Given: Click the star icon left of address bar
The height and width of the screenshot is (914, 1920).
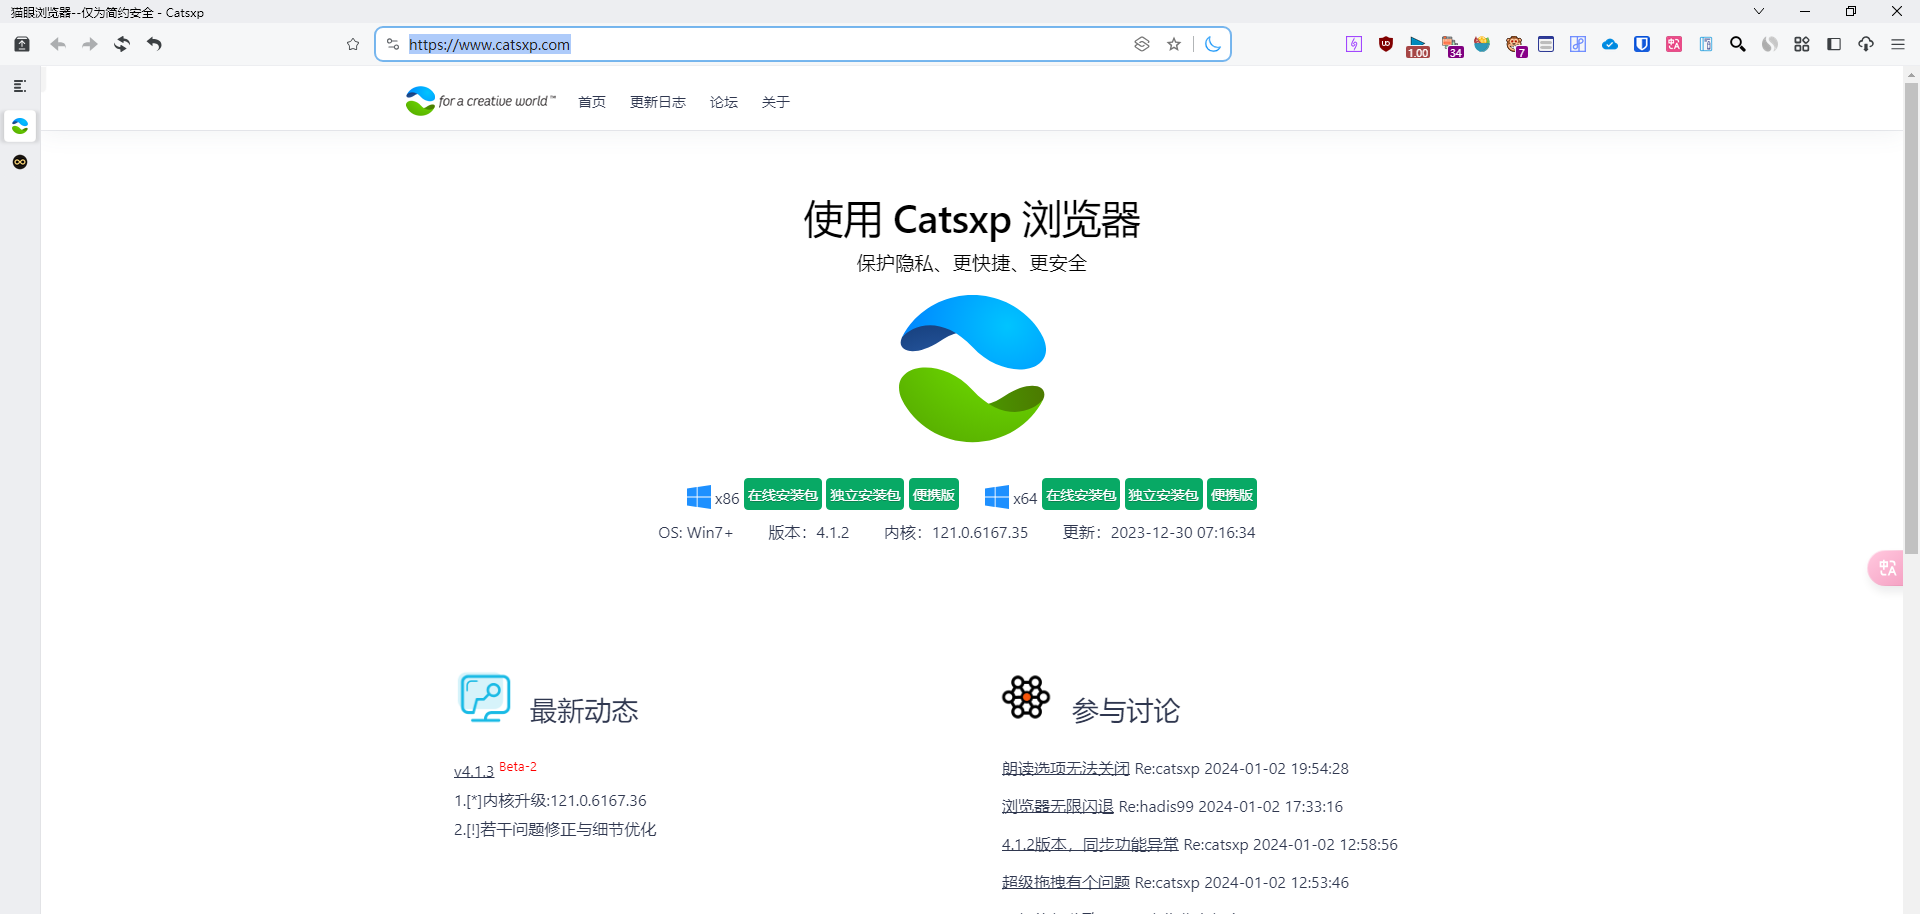Looking at the screenshot, I should click(353, 44).
